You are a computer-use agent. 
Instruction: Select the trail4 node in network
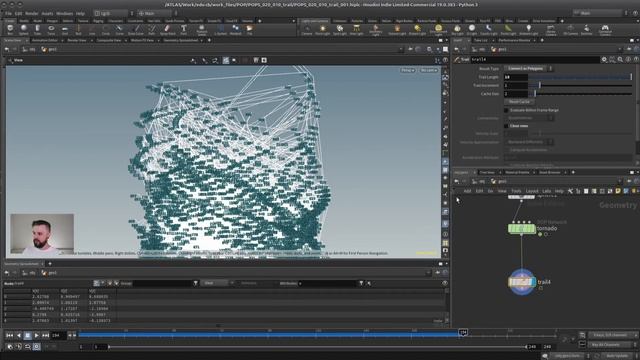(522, 282)
